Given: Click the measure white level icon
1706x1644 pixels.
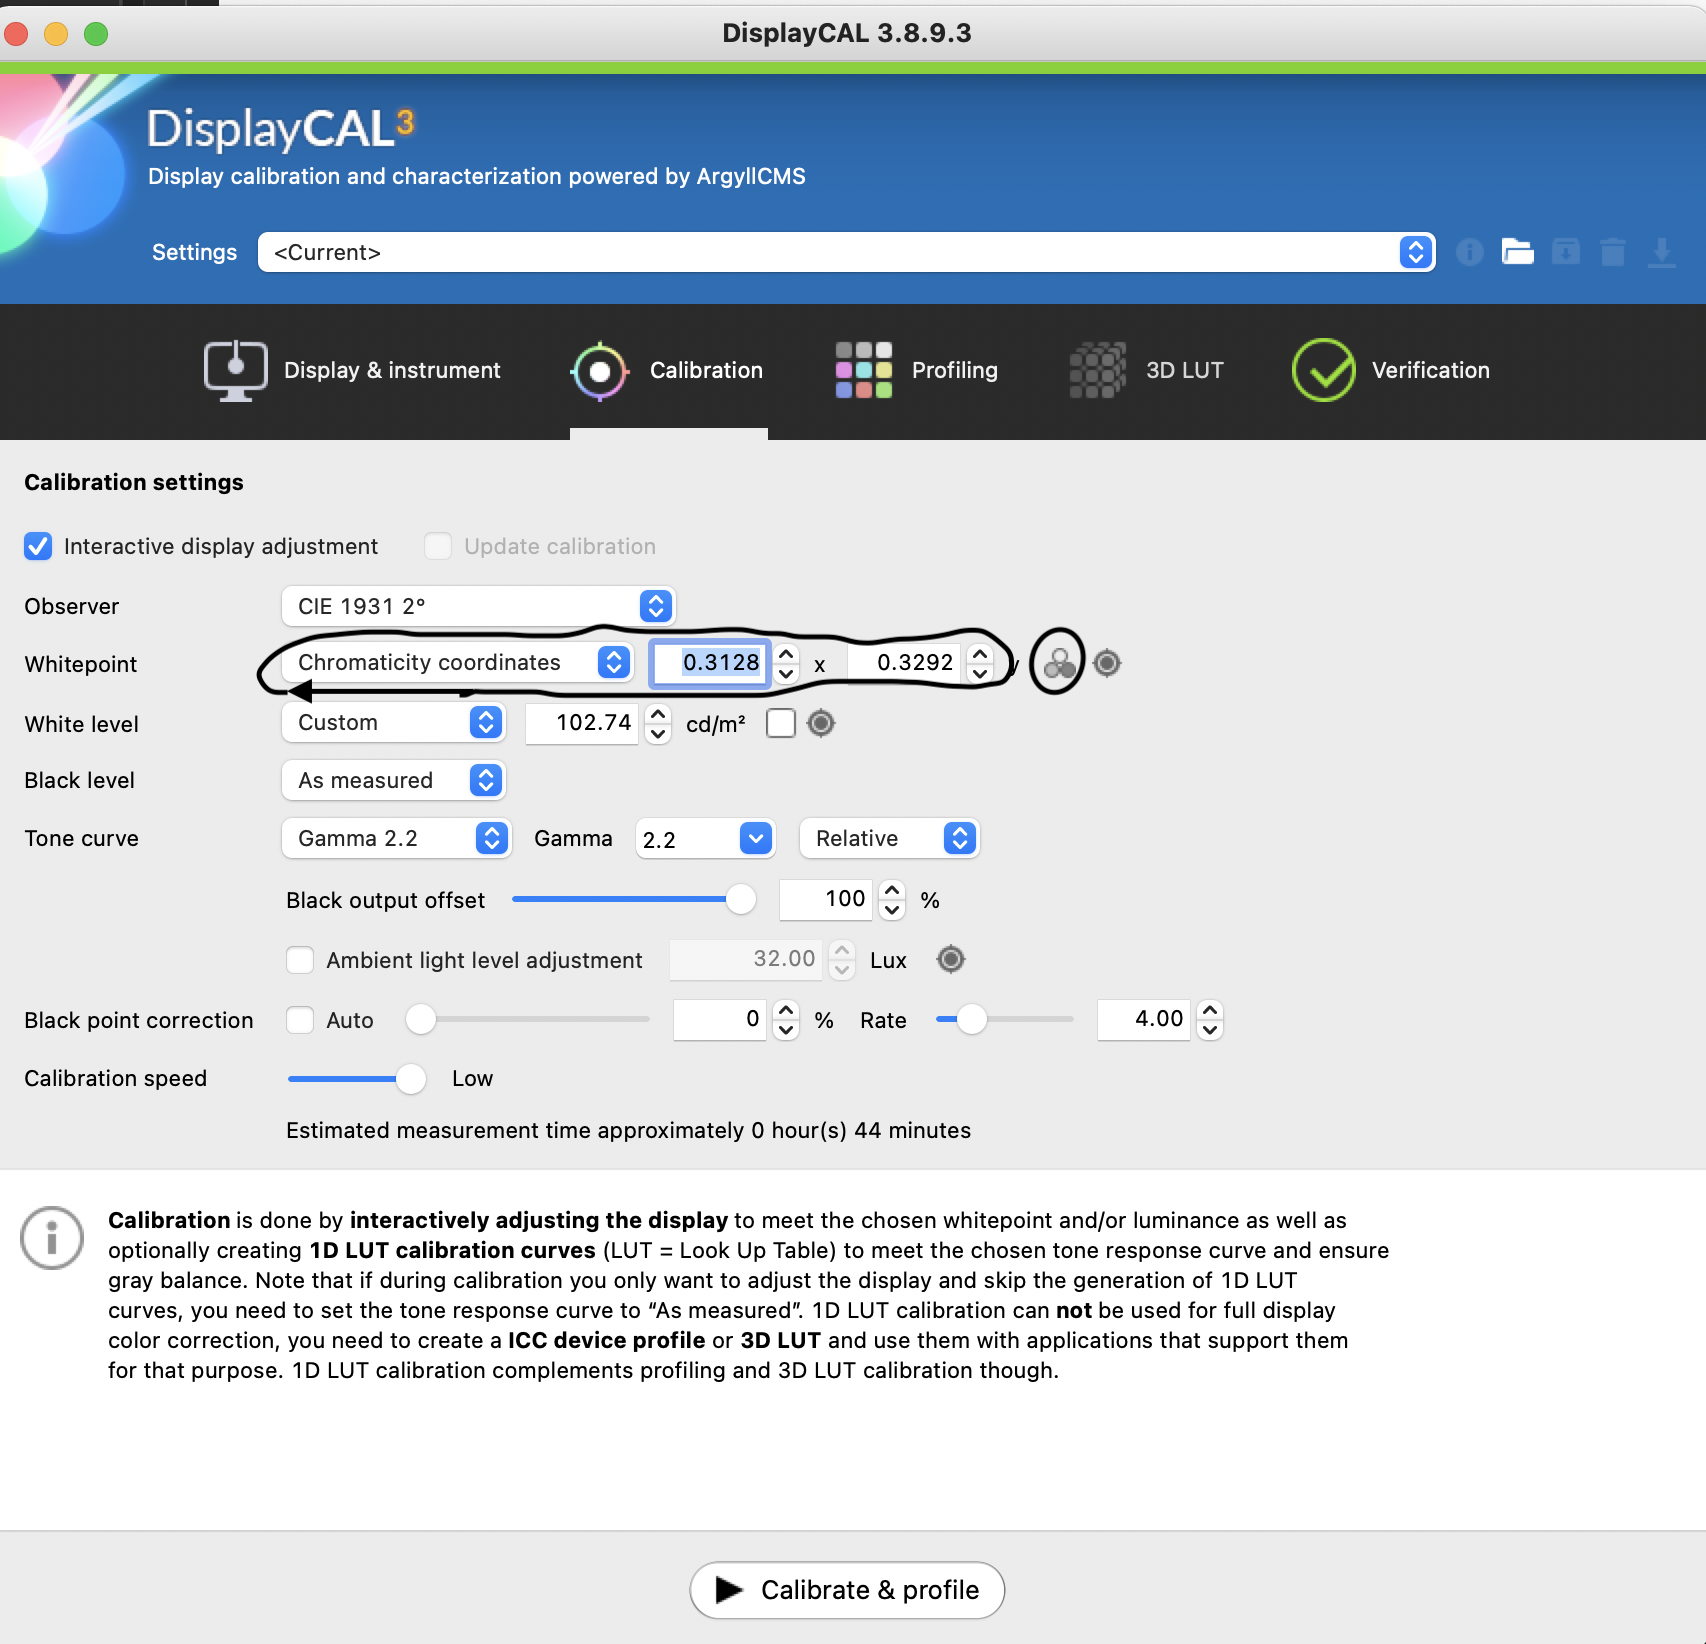Looking at the screenshot, I should (821, 723).
